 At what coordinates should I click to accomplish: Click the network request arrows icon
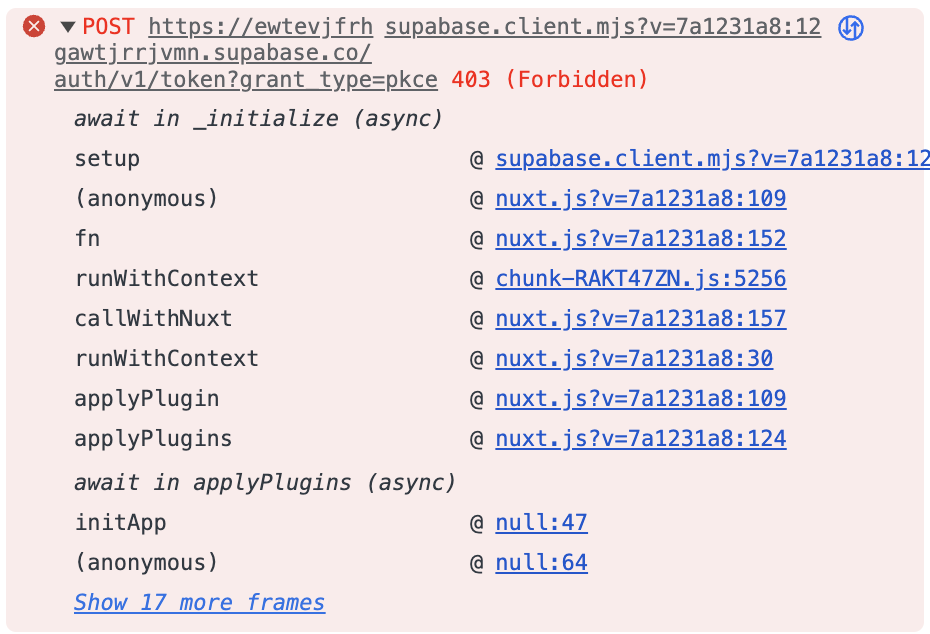pyautogui.click(x=849, y=27)
